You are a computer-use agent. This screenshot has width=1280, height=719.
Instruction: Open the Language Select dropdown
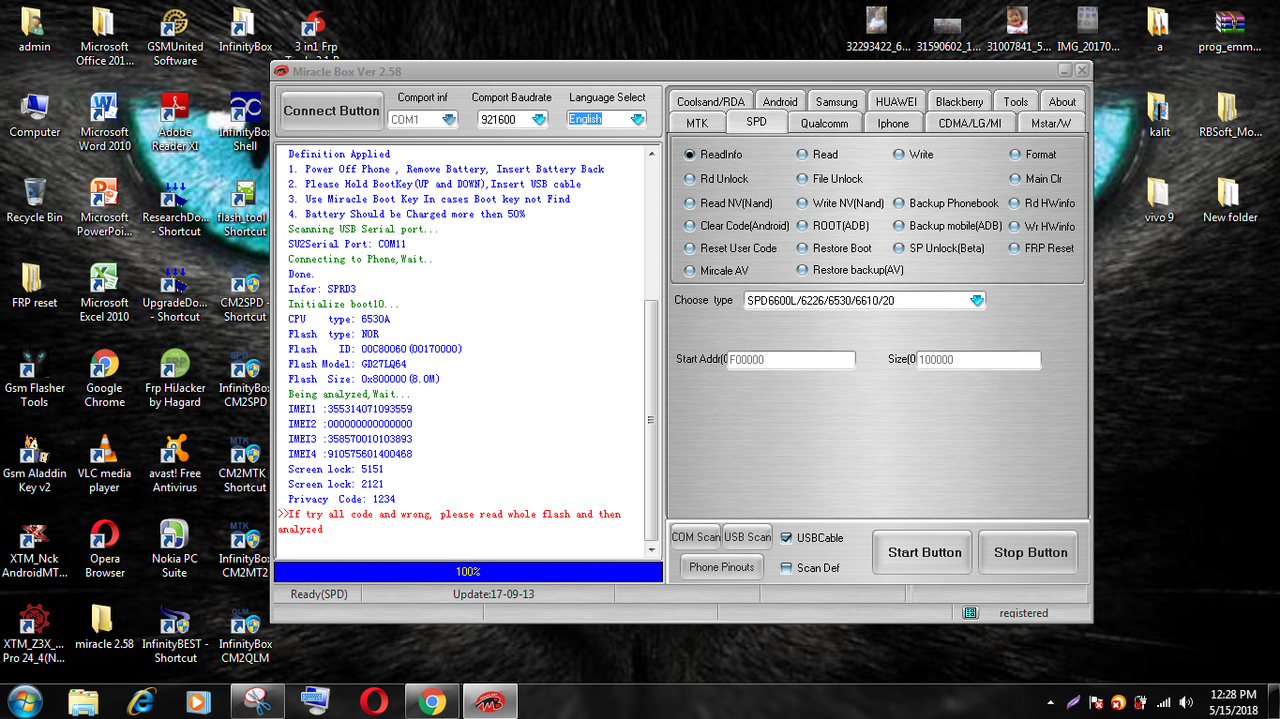coord(637,119)
